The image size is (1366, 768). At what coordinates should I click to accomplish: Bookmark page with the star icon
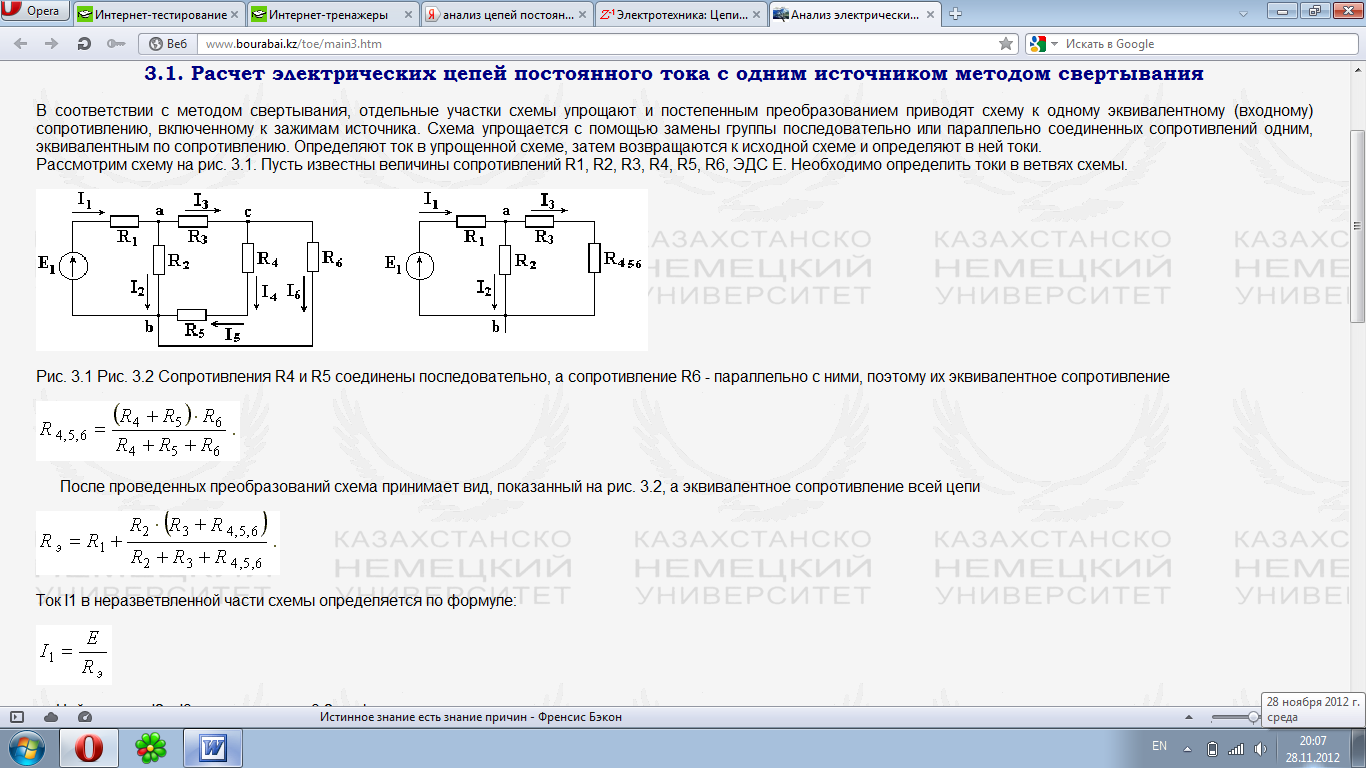[x=1007, y=44]
